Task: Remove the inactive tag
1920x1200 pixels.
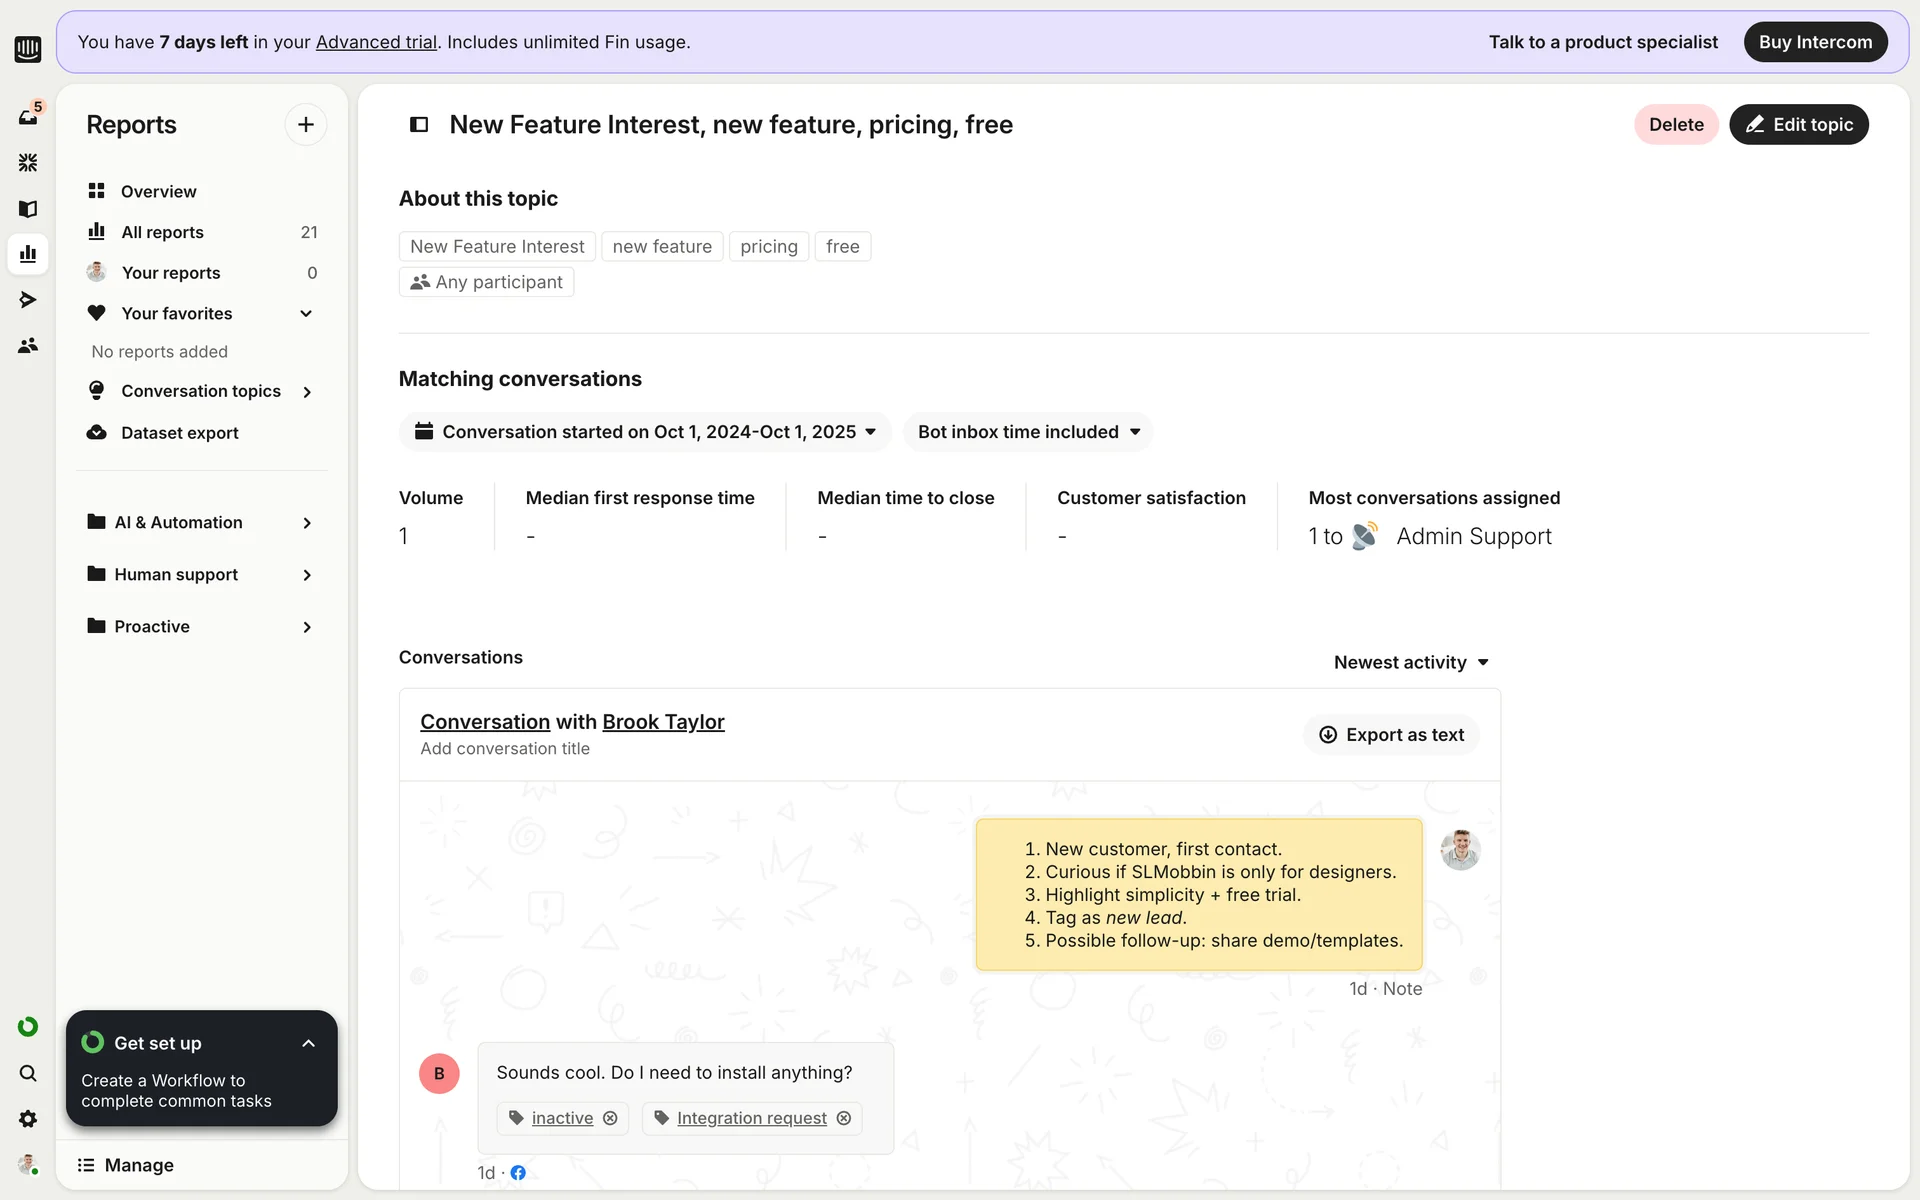Action: (x=610, y=1118)
